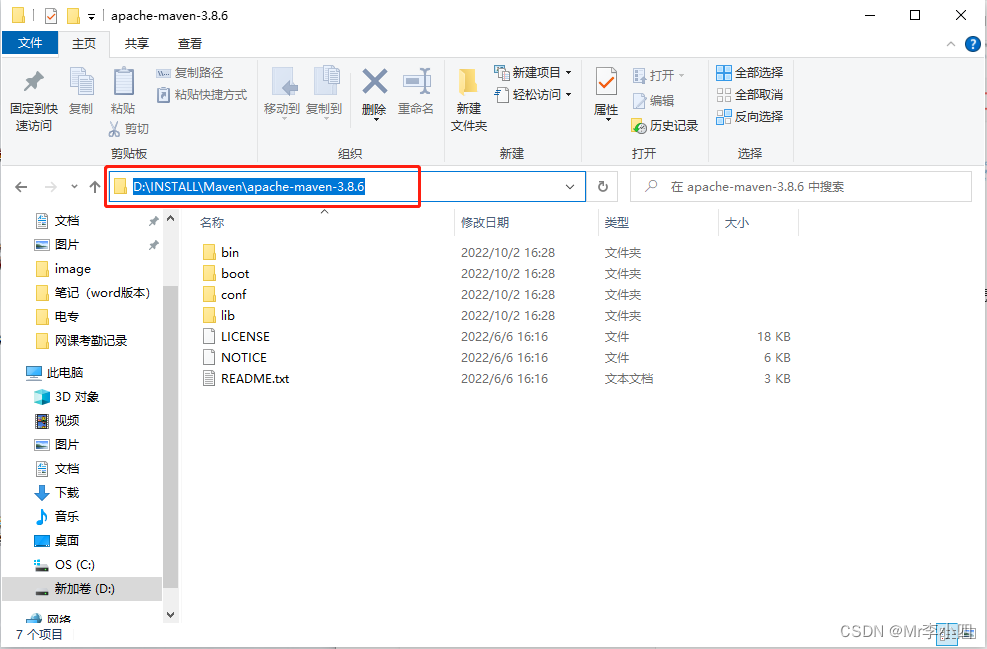Open the 网课考勤记录 folder in sidebar
This screenshot has width=987, height=649.
point(82,341)
